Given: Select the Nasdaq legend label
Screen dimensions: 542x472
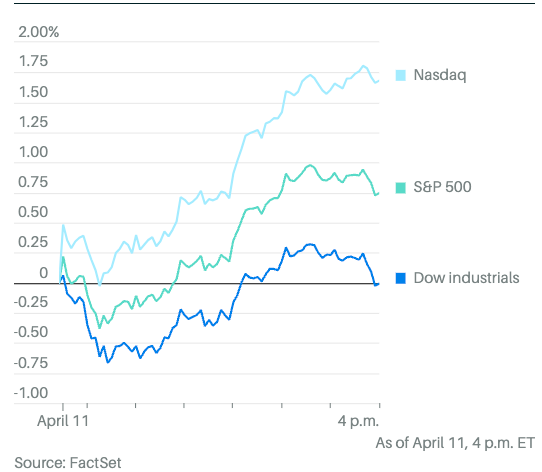Looking at the screenshot, I should point(440,75).
